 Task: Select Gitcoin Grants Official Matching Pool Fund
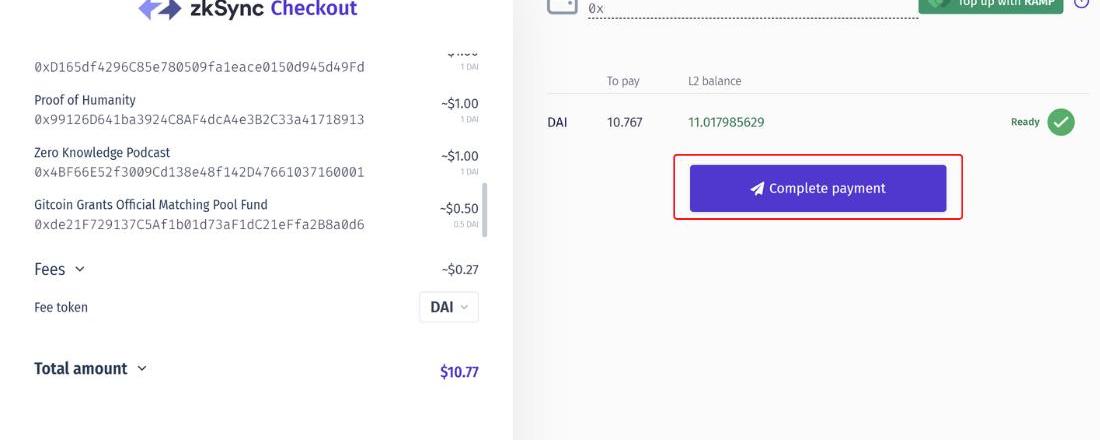tap(151, 205)
